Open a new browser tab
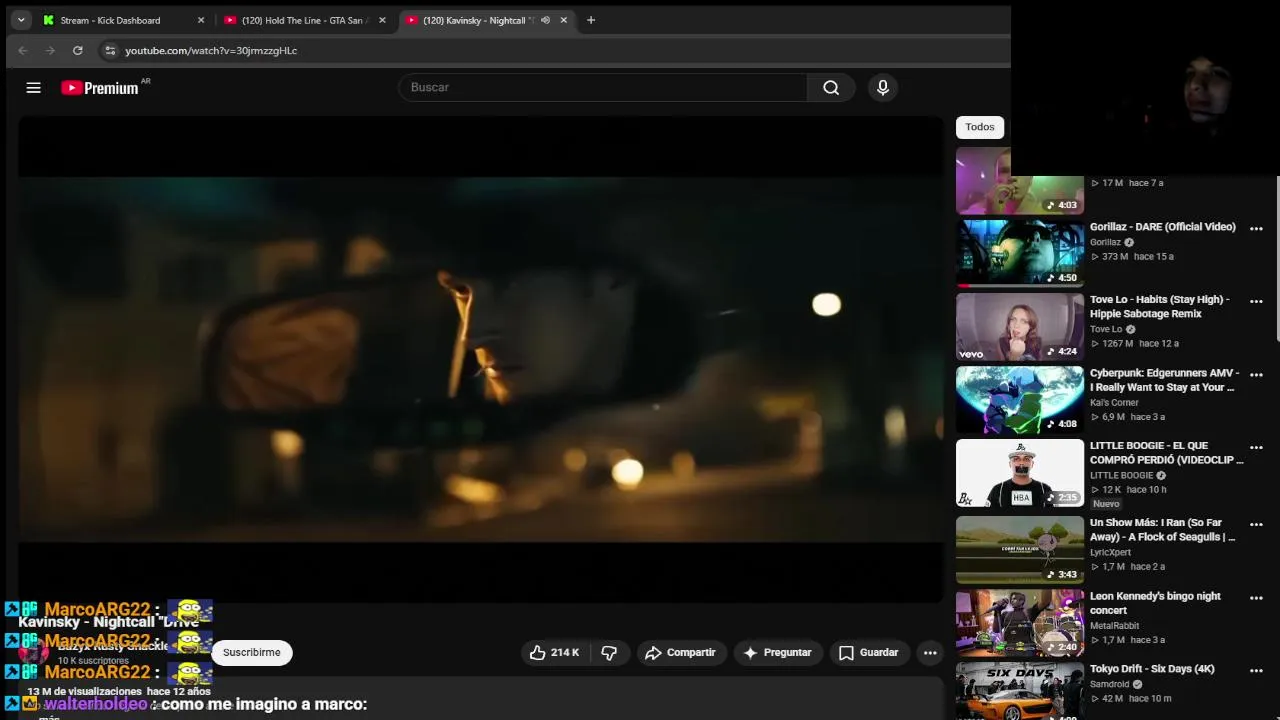 coord(591,20)
